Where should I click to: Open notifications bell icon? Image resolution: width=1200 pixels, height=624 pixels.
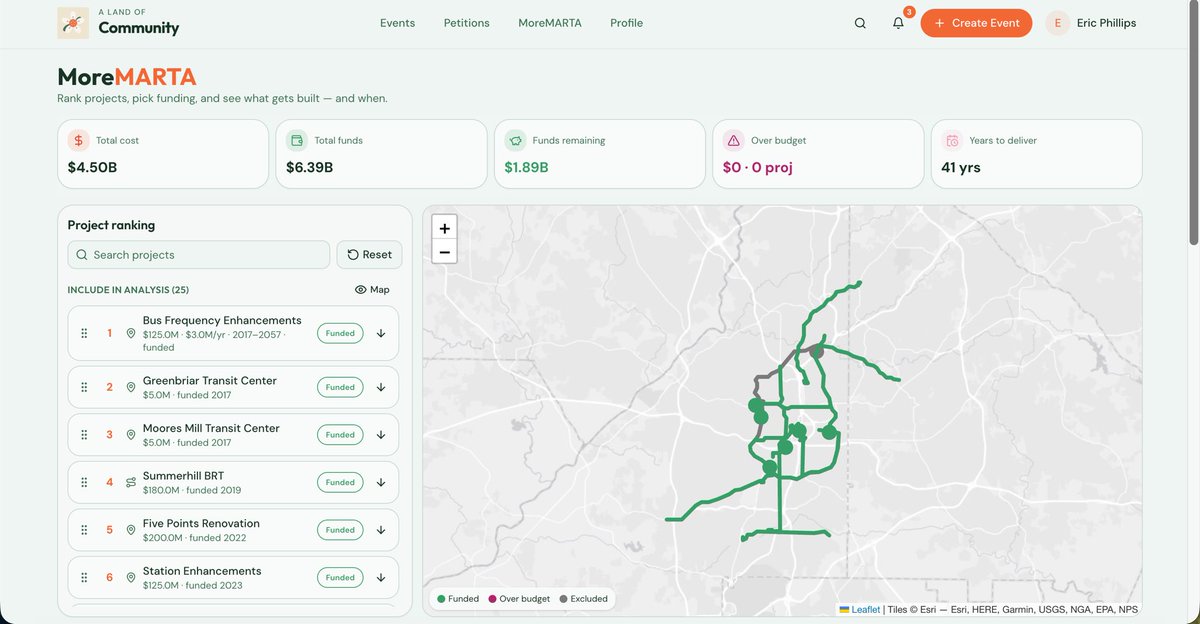coord(898,23)
